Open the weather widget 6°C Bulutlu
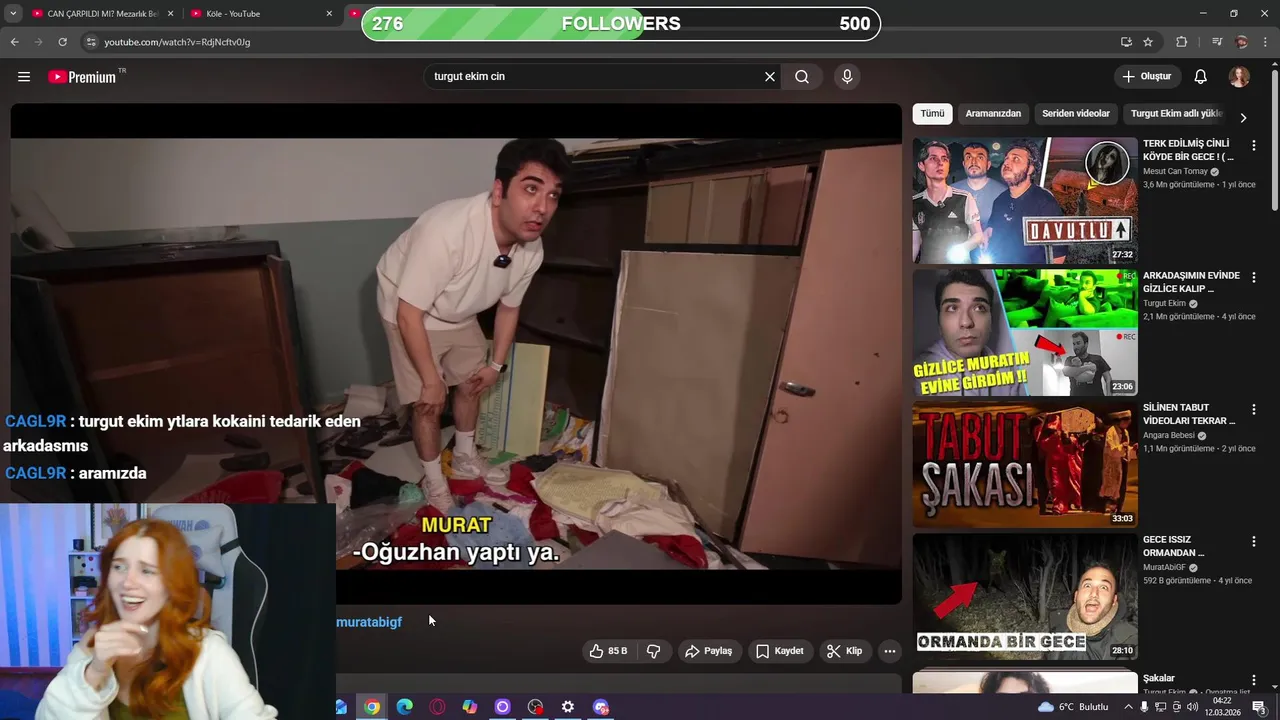The height and width of the screenshot is (720, 1280). point(1073,707)
